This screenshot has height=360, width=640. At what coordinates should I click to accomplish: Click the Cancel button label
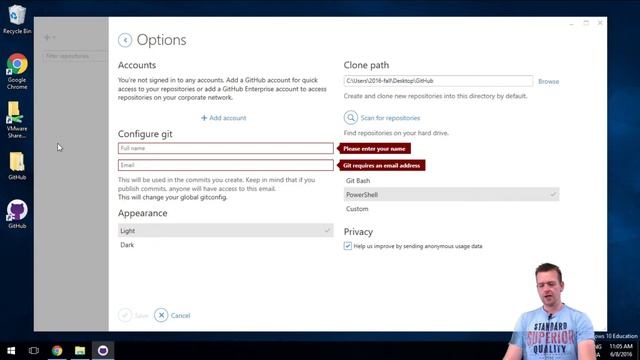tap(180, 316)
